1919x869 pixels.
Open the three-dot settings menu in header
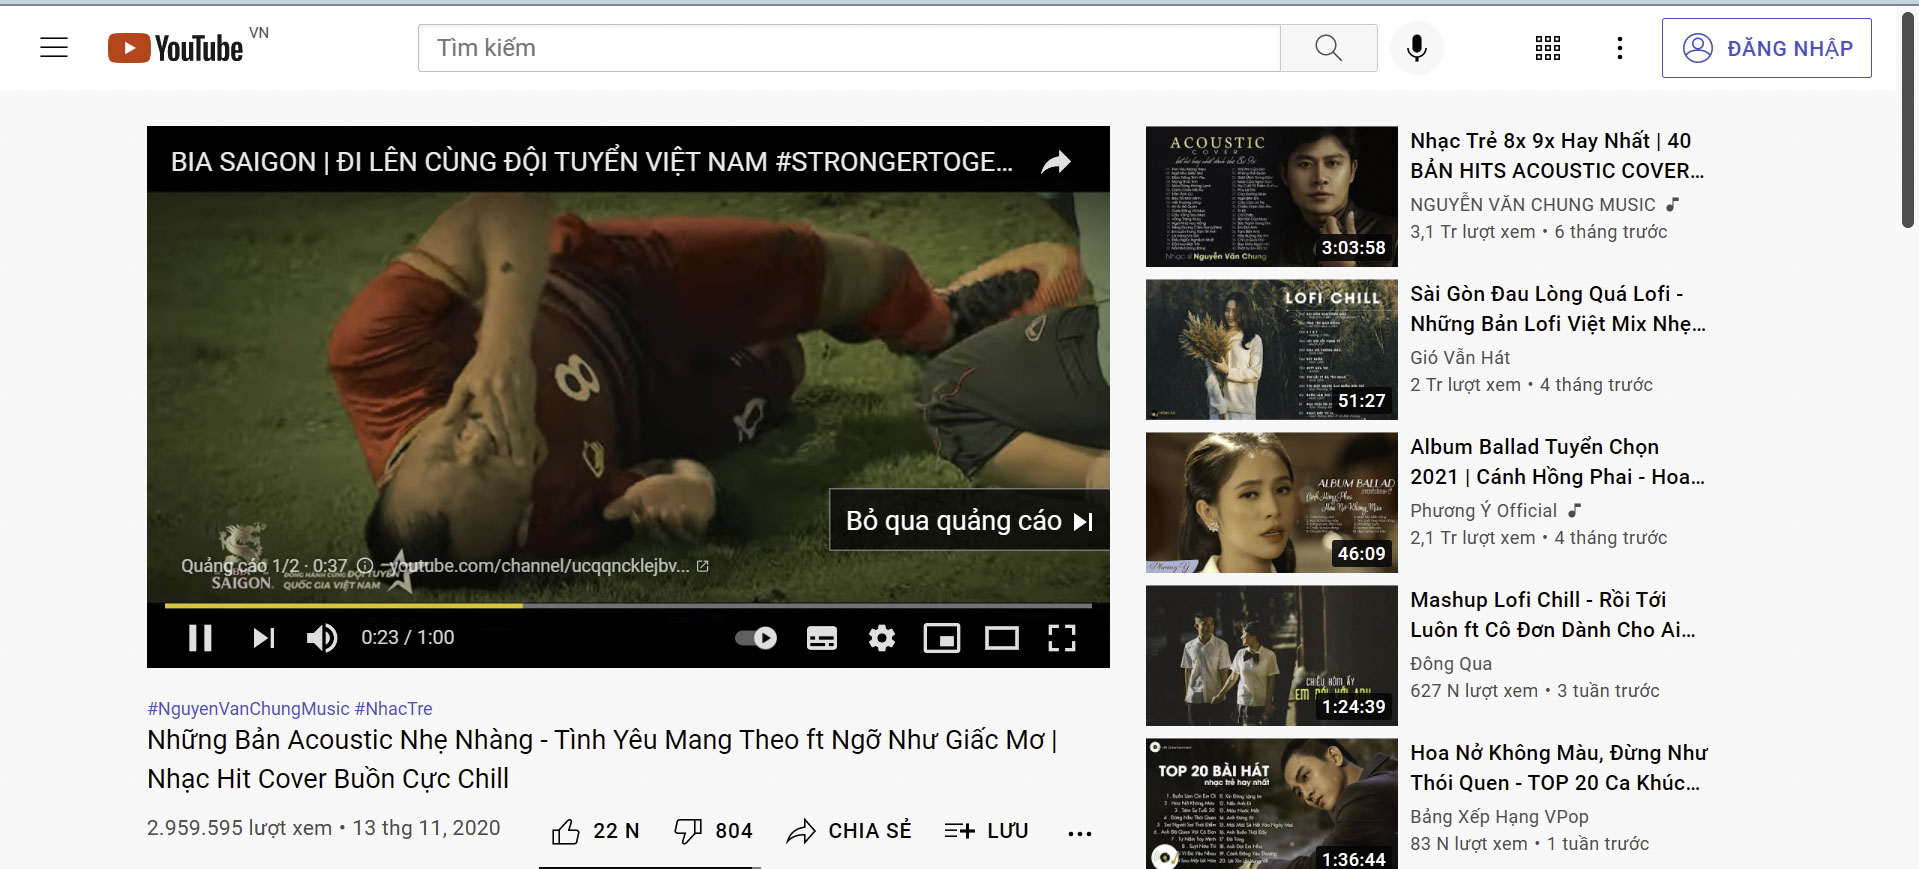[x=1620, y=48]
